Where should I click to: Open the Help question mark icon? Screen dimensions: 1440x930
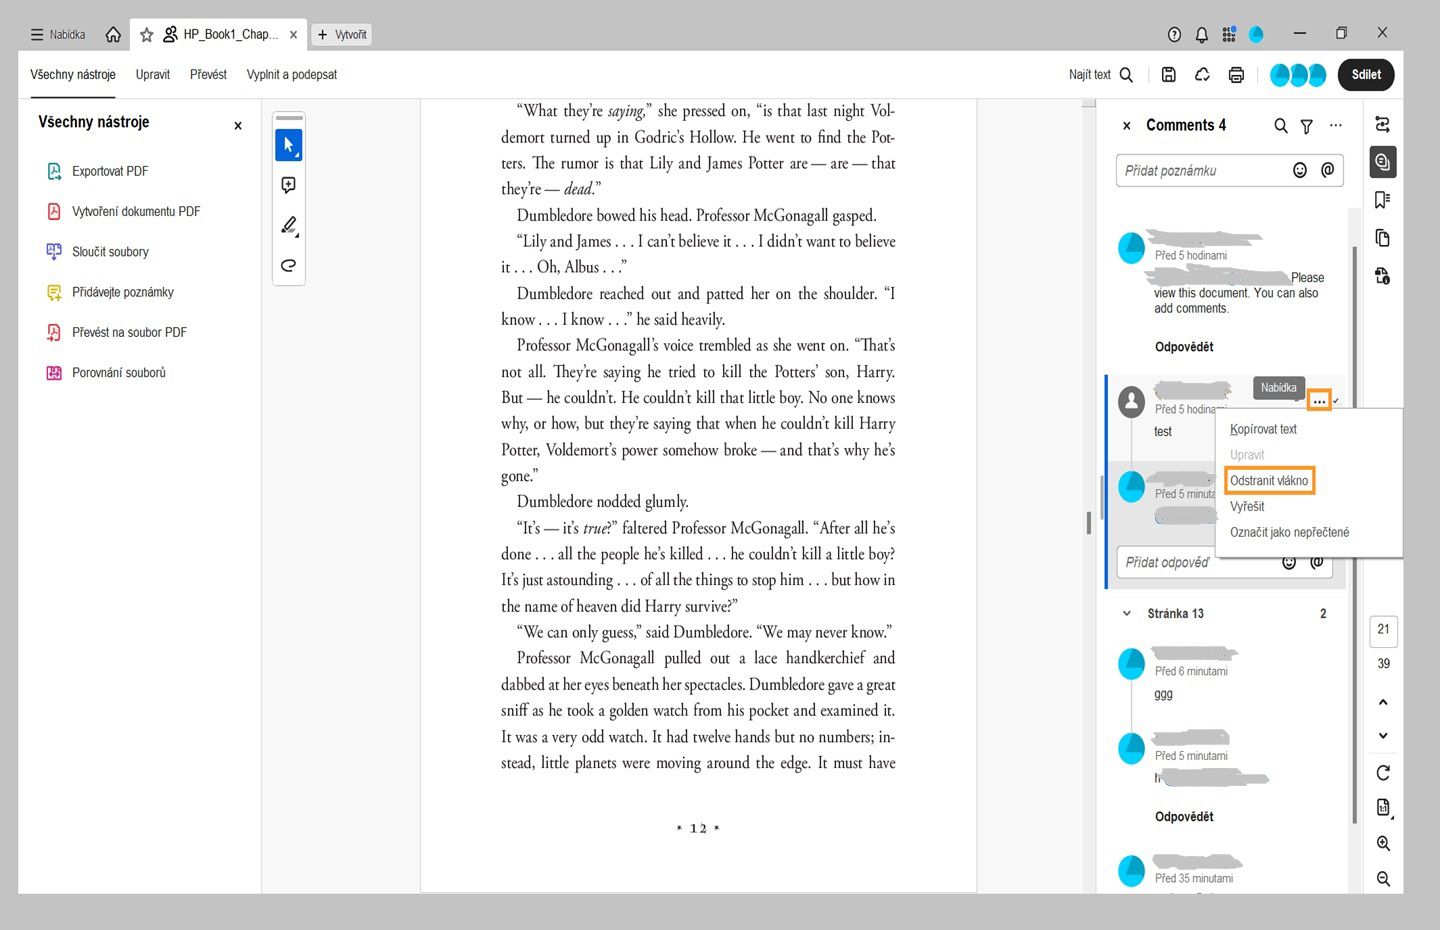pyautogui.click(x=1174, y=34)
